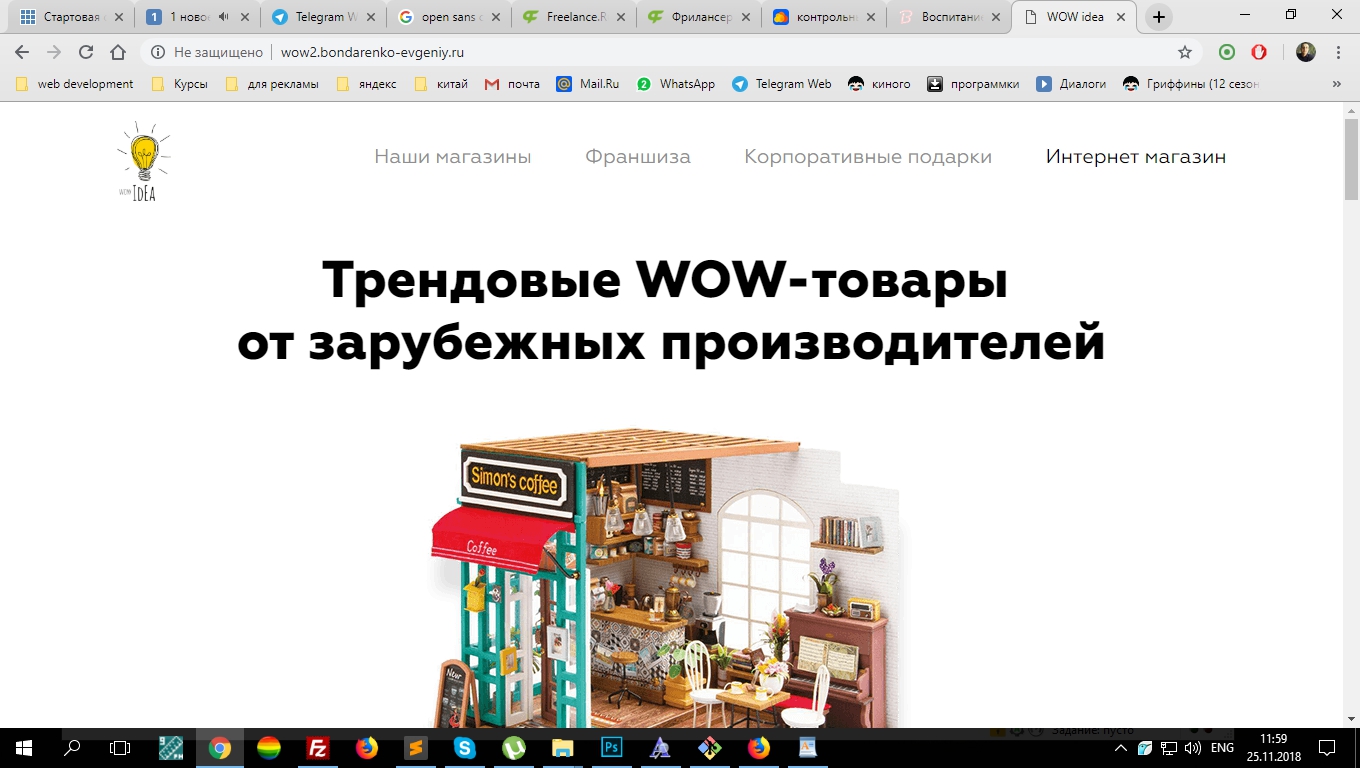
Task: Open Windows taskbar search
Action: 72,748
